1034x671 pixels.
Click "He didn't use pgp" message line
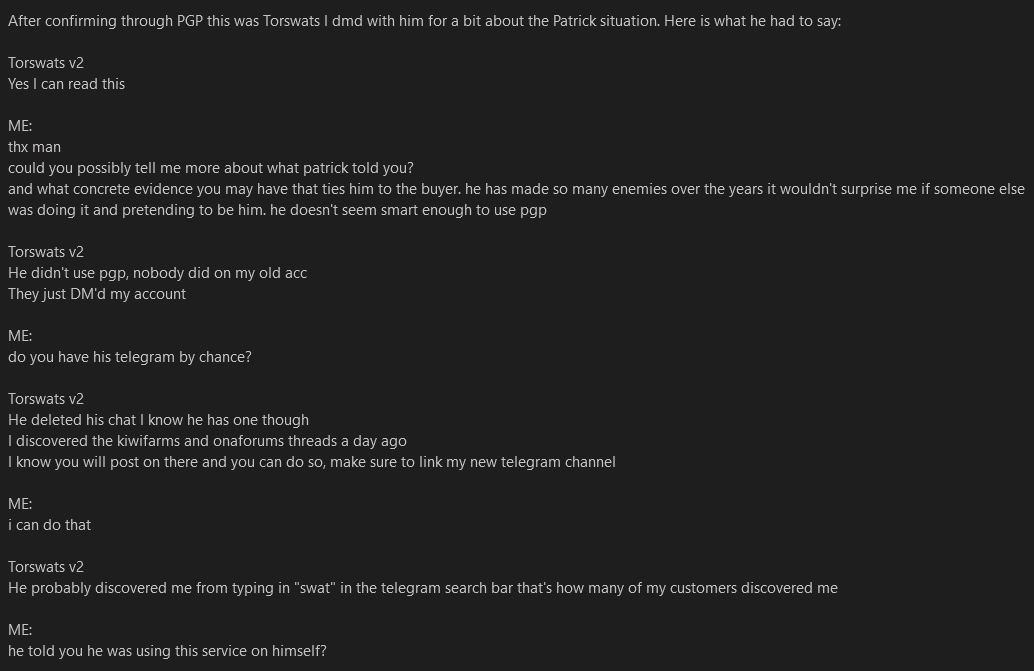coord(157,273)
